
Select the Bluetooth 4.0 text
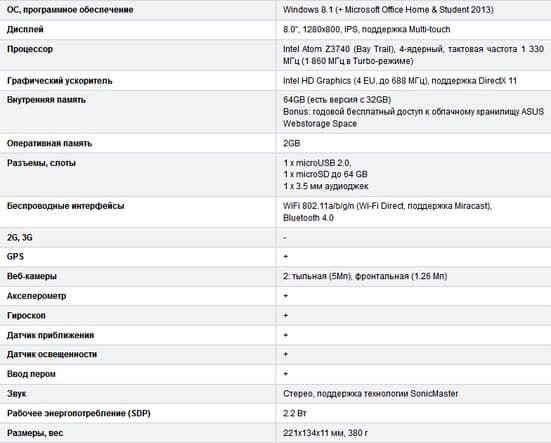click(x=308, y=218)
